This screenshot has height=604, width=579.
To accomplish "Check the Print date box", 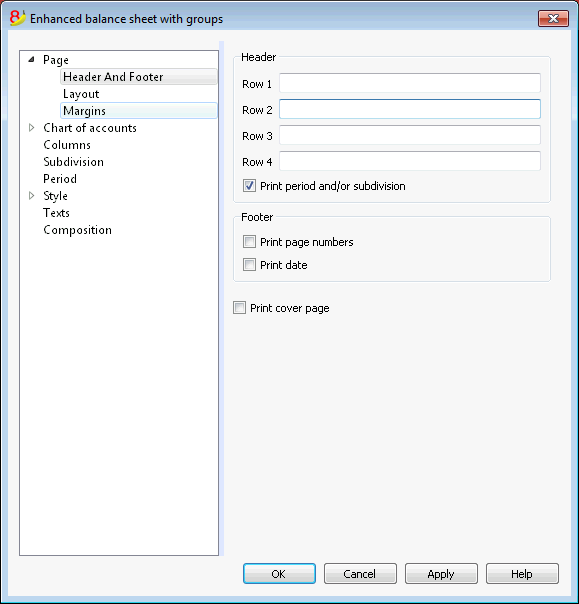I will 249,265.
